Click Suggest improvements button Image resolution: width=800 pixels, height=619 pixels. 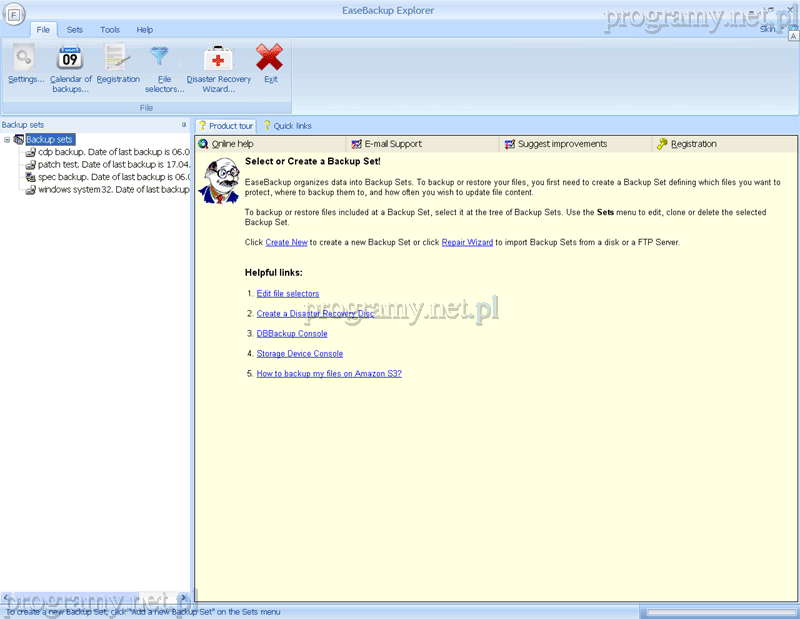pos(561,144)
